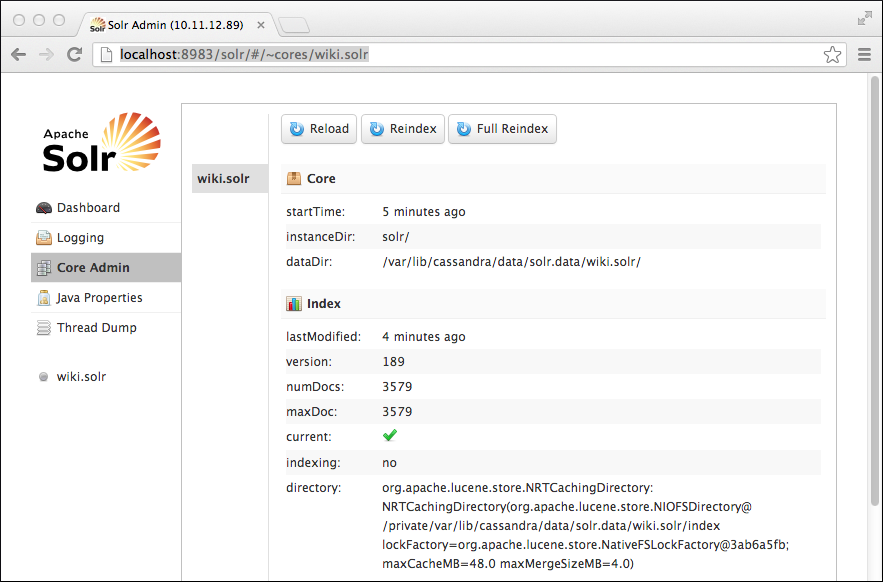Select Core Admin in the sidebar

point(93,268)
